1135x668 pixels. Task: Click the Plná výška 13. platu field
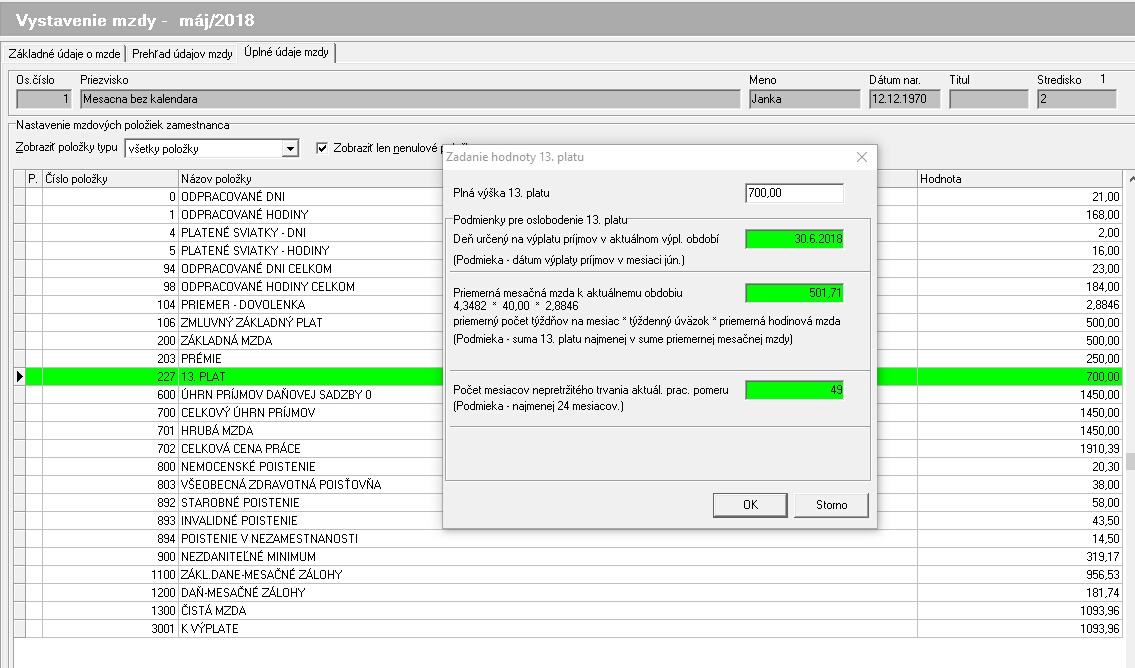coord(794,194)
